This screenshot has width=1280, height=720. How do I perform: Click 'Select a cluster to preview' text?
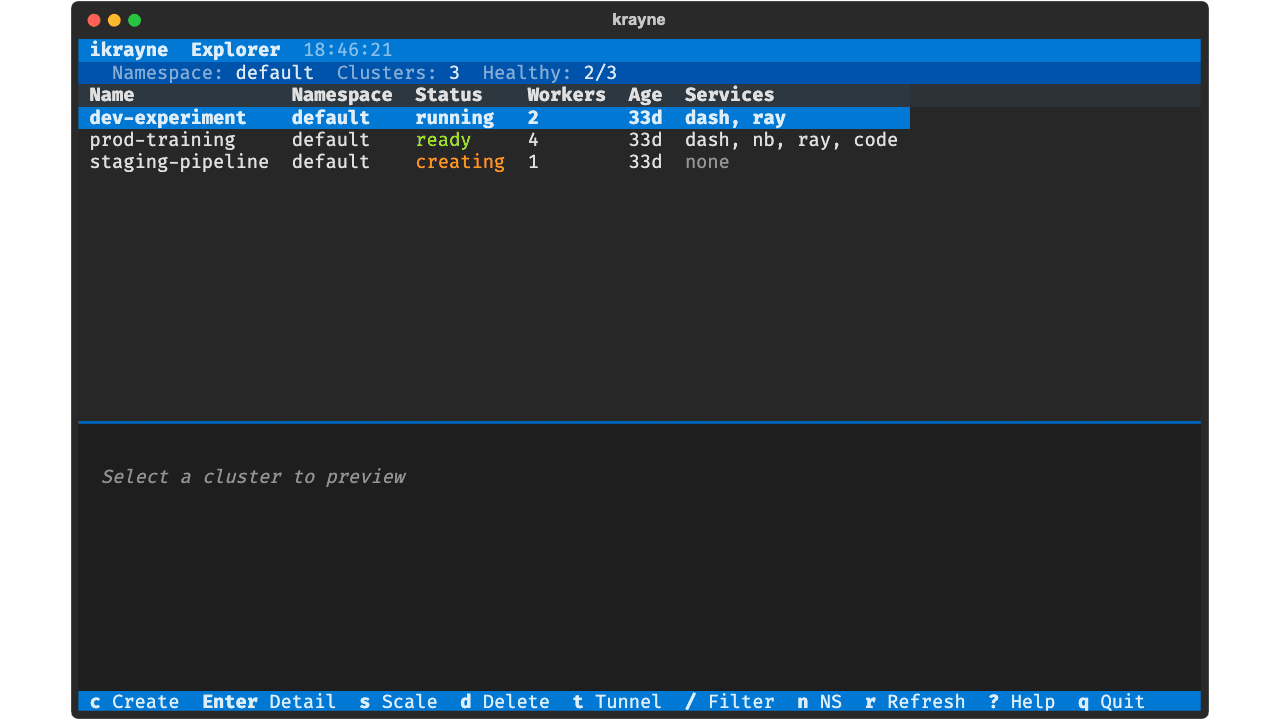(x=253, y=477)
